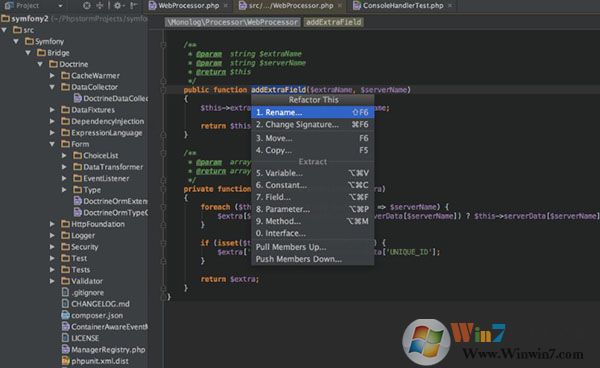Viewport: 600px width, 368px height.
Task: Expand the HttpFoundation folder
Action: [52, 224]
